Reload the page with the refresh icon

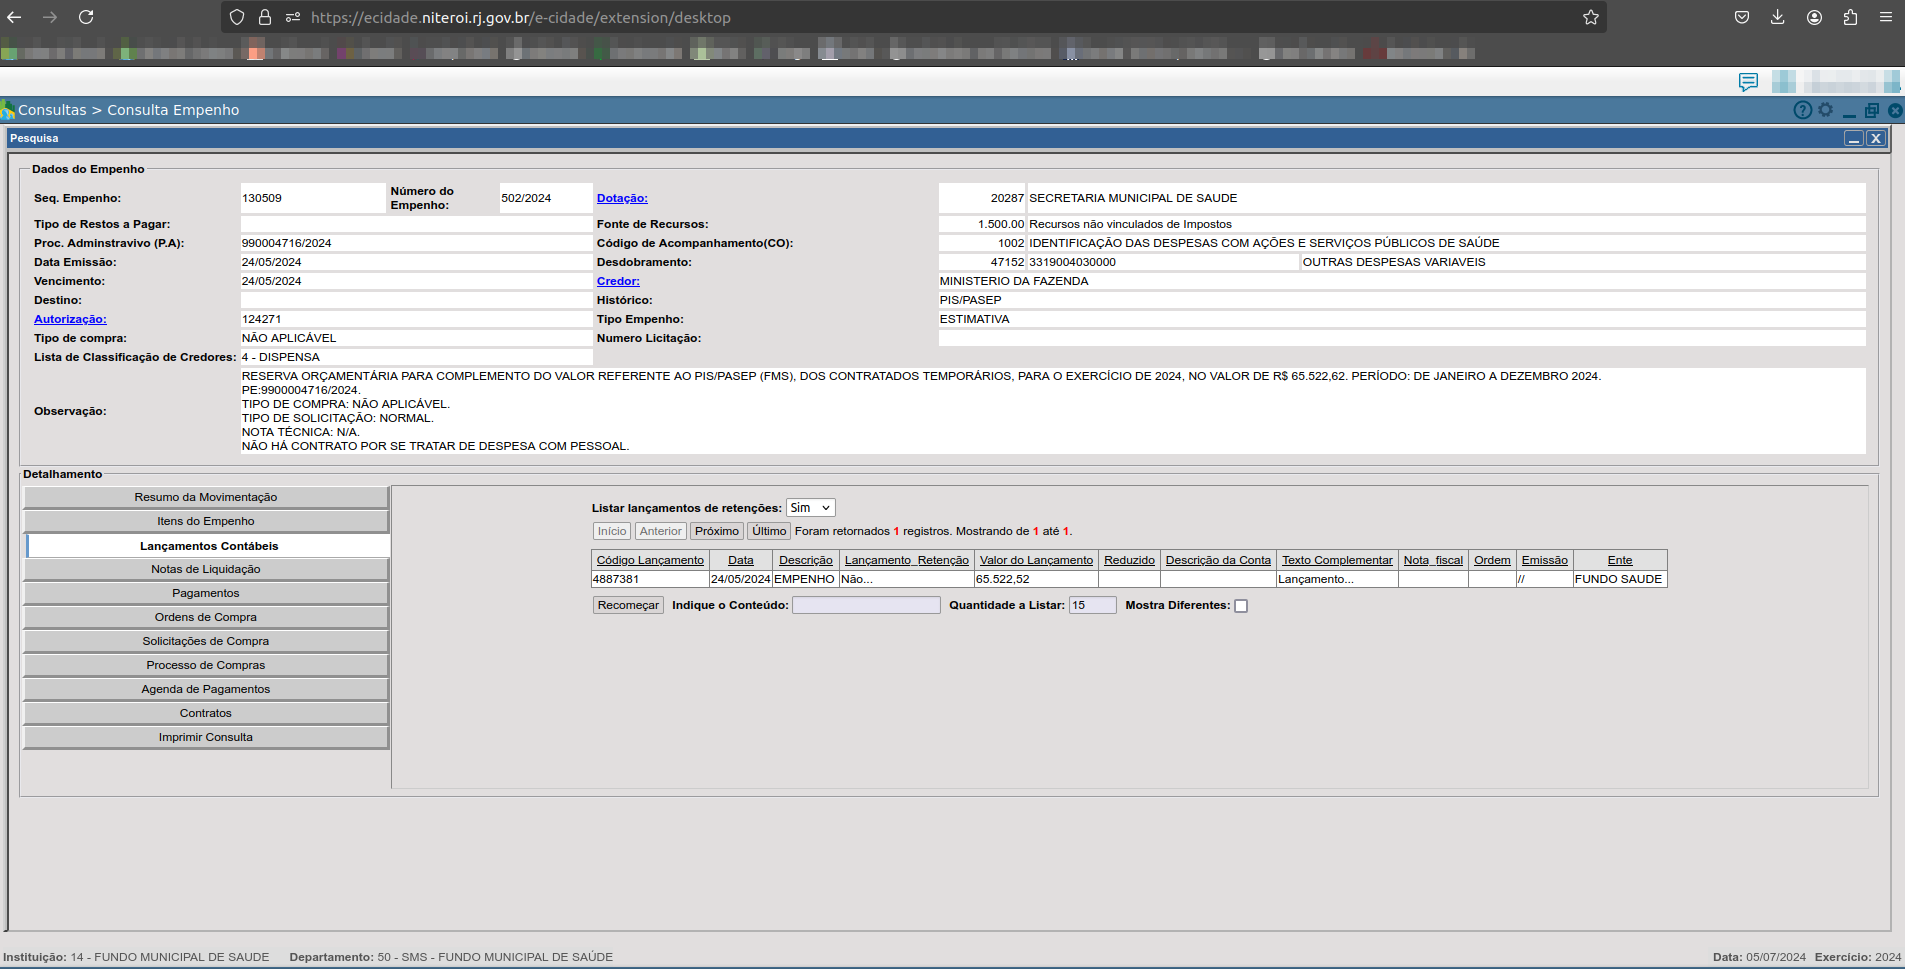coord(86,17)
